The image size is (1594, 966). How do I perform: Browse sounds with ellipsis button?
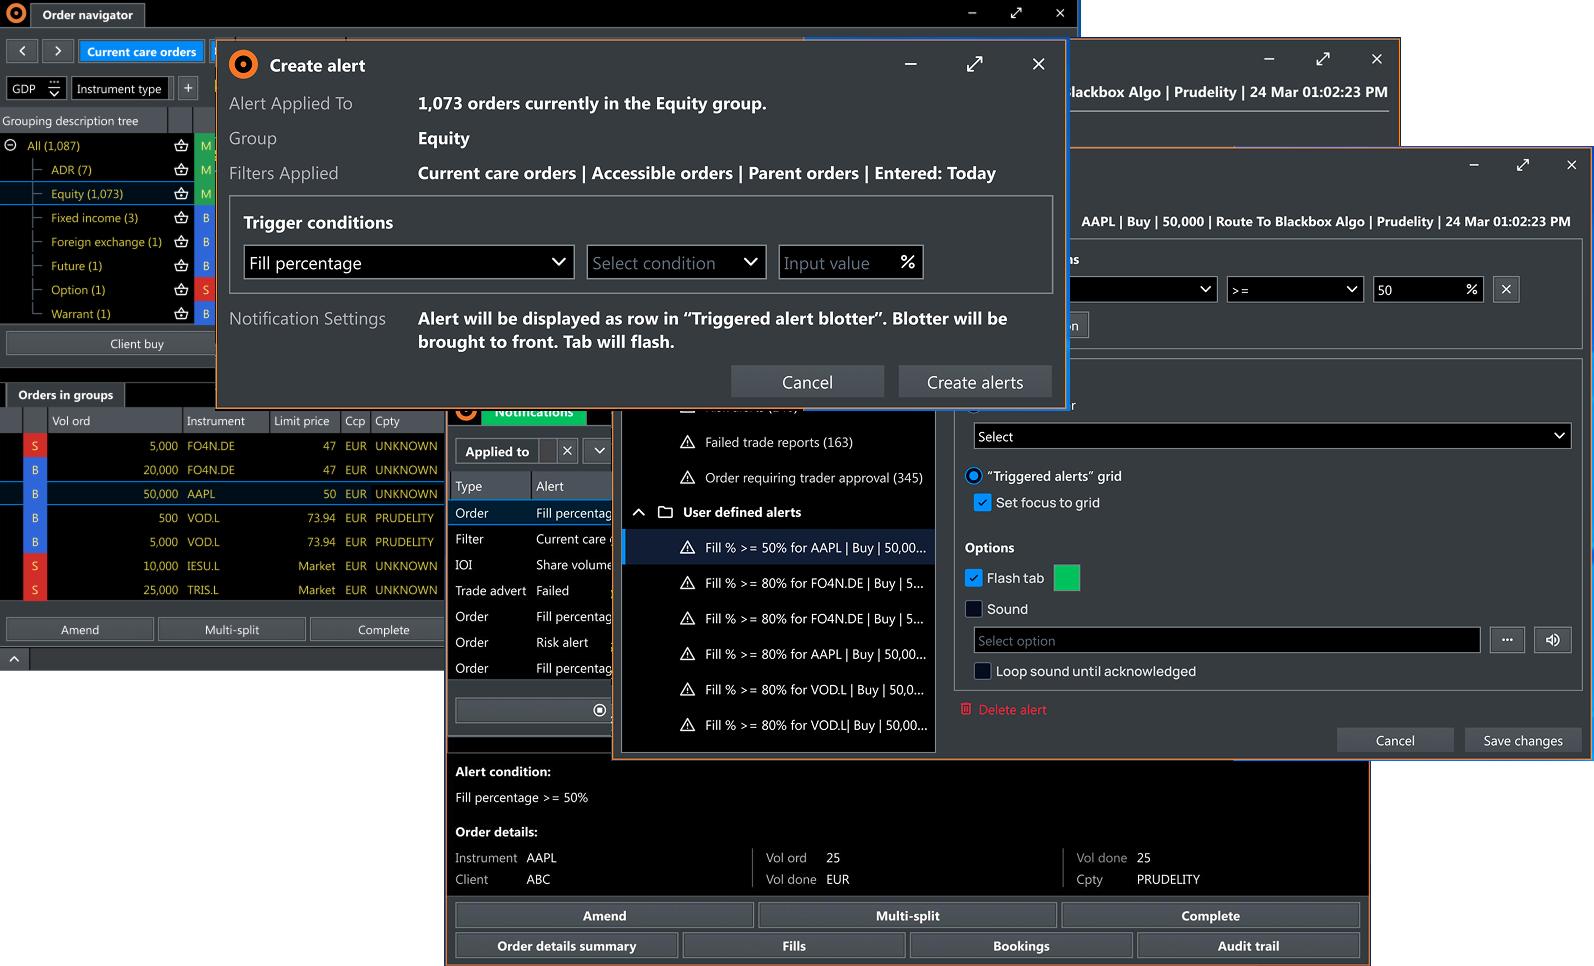click(x=1507, y=640)
